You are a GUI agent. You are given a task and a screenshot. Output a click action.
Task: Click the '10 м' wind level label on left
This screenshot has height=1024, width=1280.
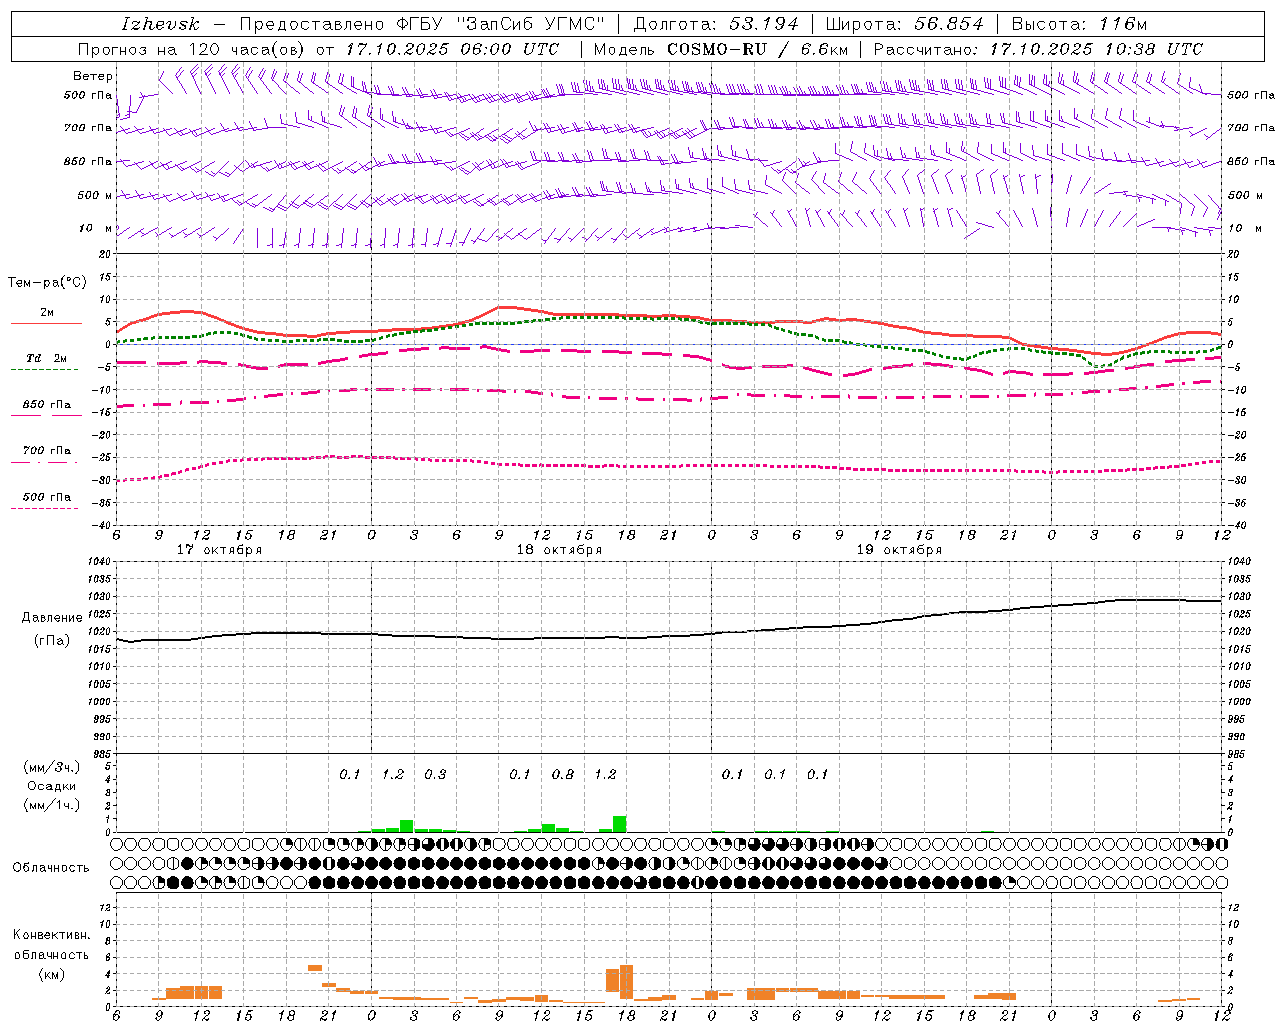(x=96, y=229)
